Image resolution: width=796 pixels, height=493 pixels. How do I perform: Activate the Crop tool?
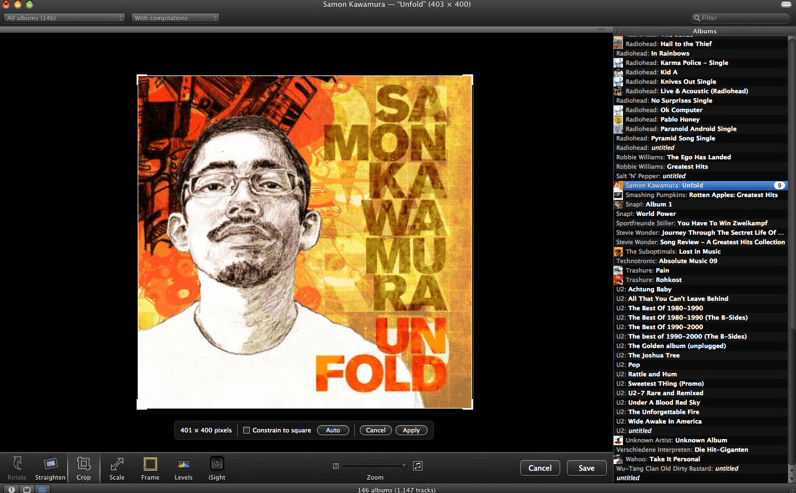(x=84, y=468)
